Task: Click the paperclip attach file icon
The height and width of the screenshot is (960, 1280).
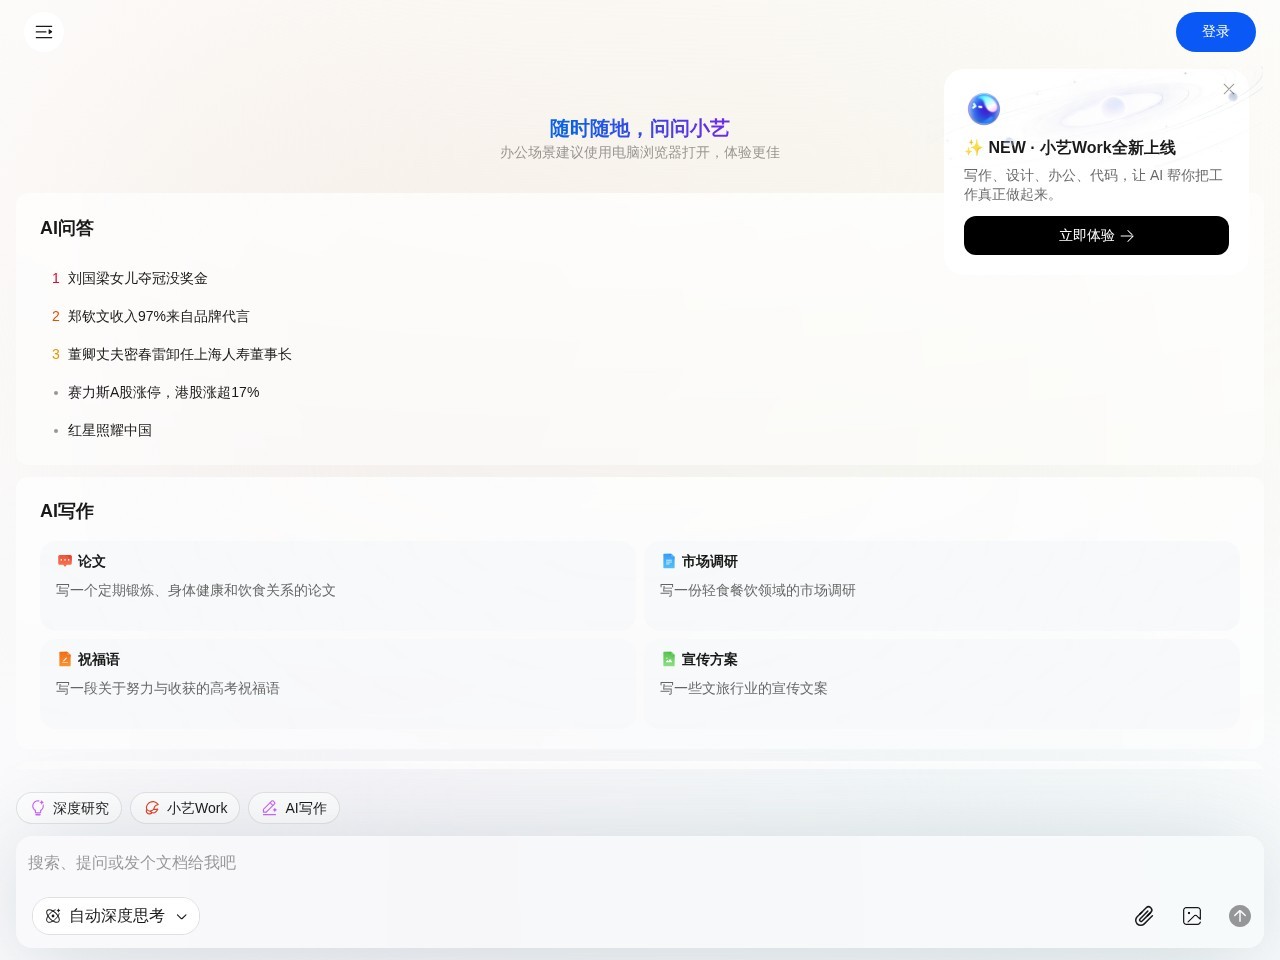Action: coord(1144,916)
